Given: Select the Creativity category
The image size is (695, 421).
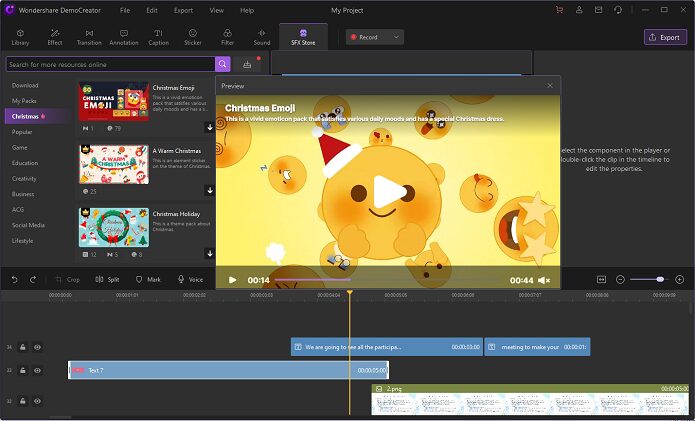Looking at the screenshot, I should tap(24, 178).
